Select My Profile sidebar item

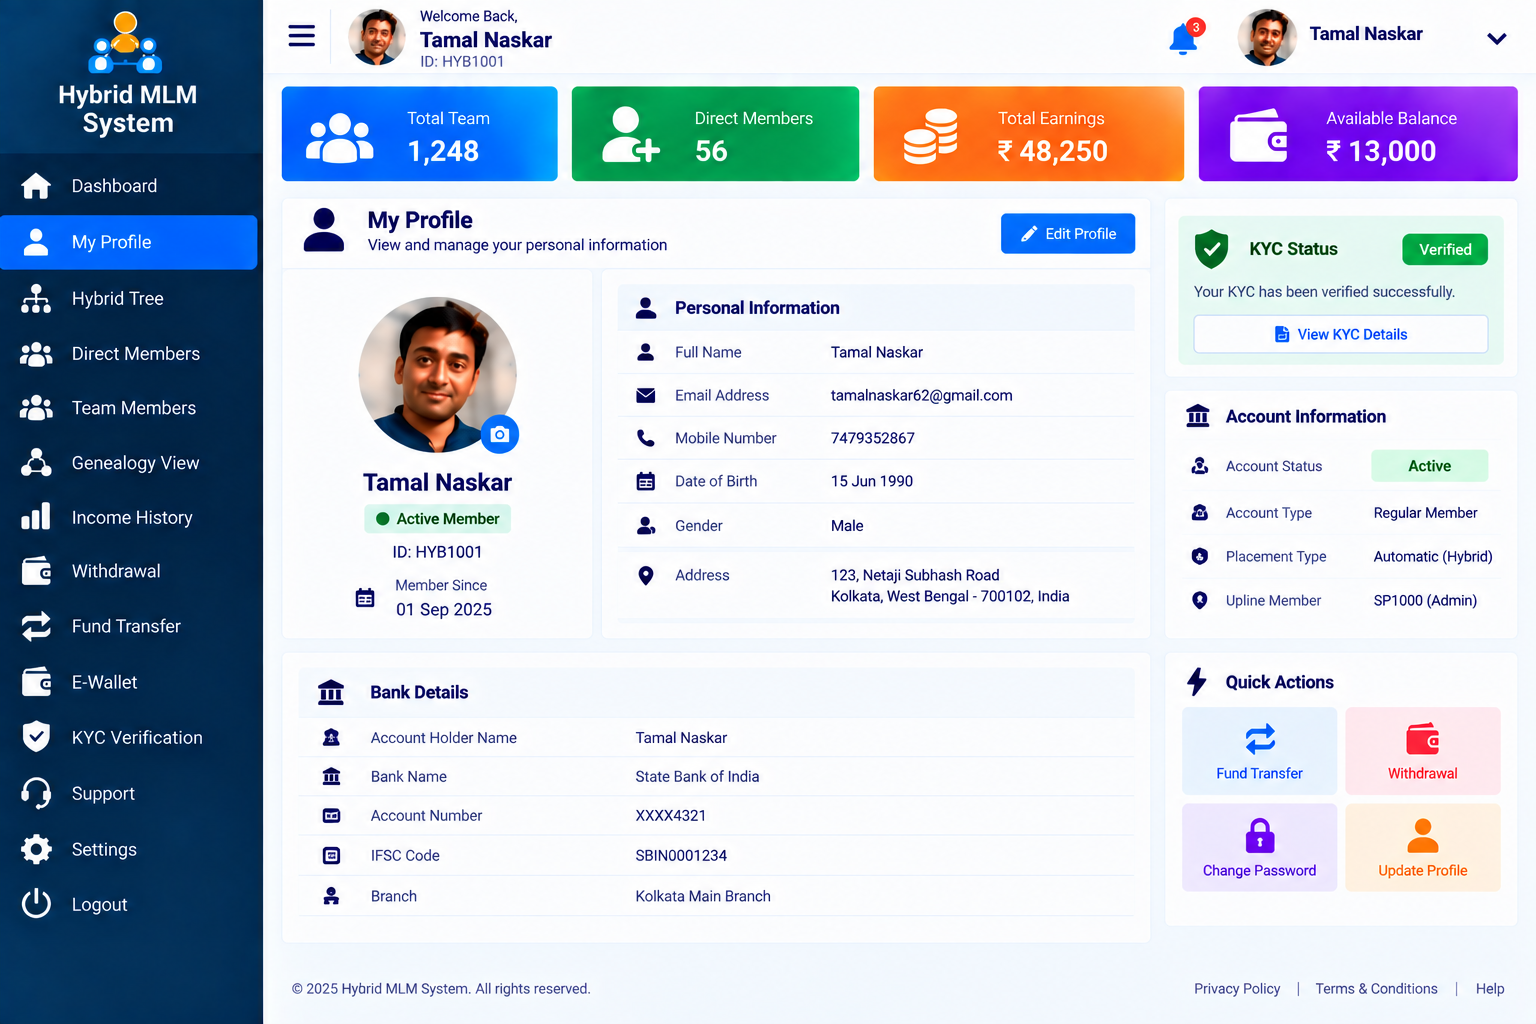click(x=128, y=242)
